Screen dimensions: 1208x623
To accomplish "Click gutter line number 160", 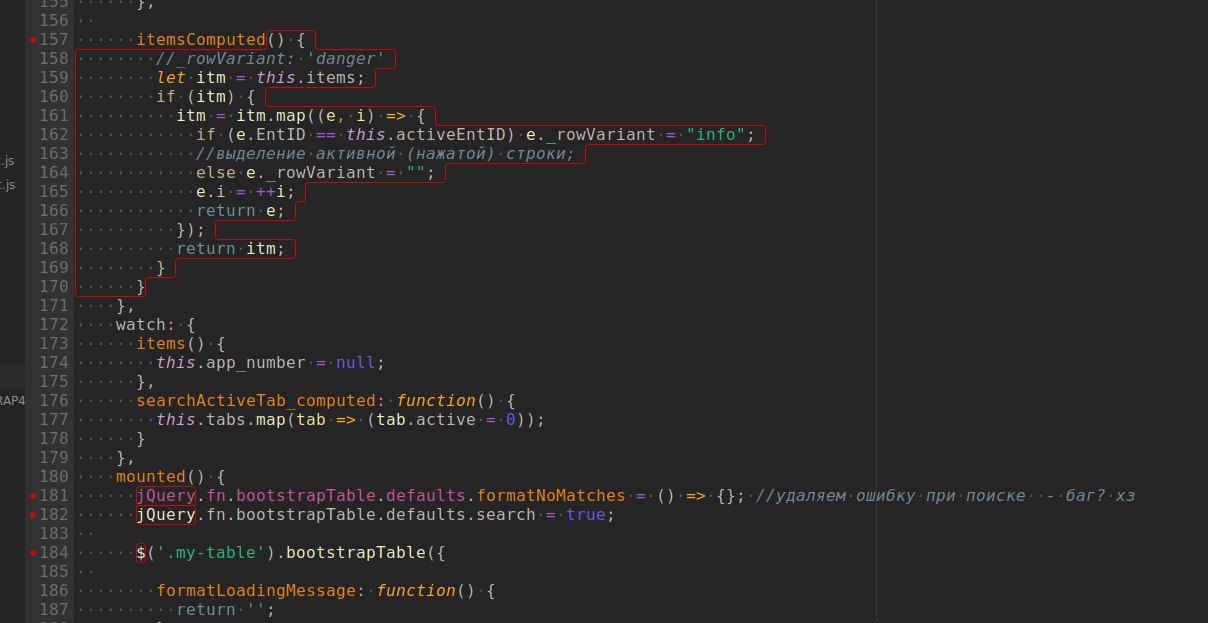I will tap(54, 97).
